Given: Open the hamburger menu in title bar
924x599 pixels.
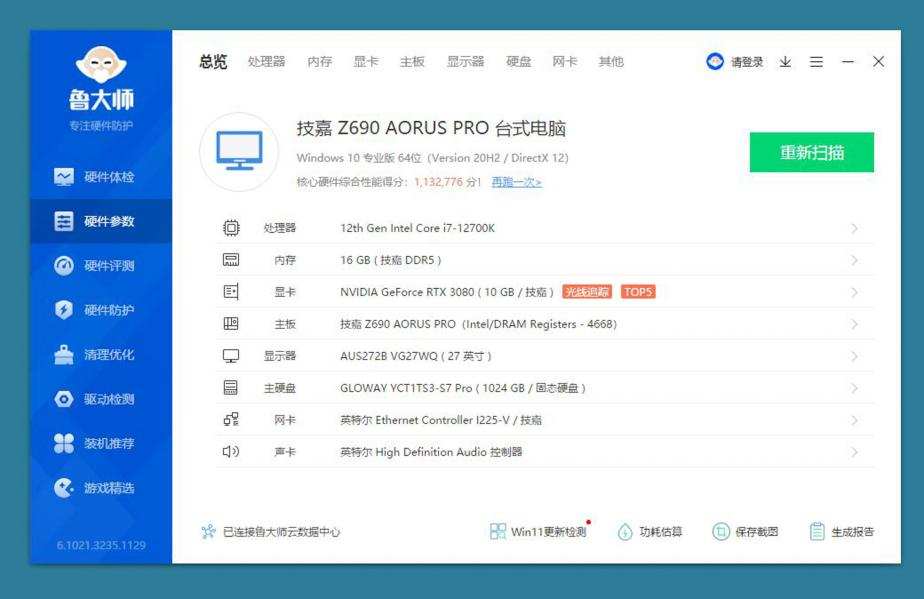Looking at the screenshot, I should pos(816,62).
